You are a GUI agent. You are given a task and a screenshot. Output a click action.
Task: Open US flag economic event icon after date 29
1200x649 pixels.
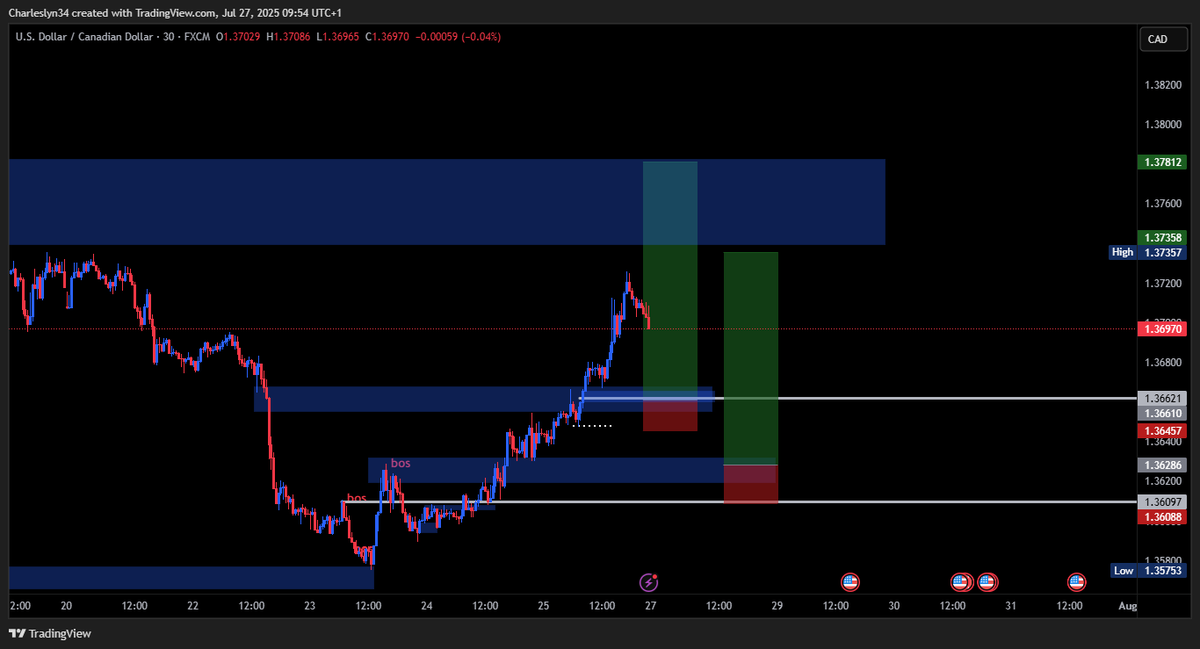850,581
